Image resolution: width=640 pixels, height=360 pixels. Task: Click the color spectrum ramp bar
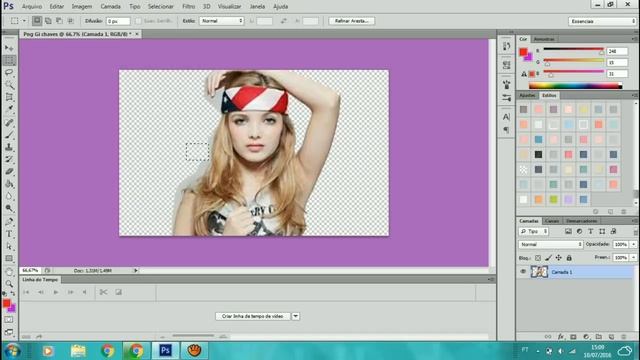tap(575, 86)
